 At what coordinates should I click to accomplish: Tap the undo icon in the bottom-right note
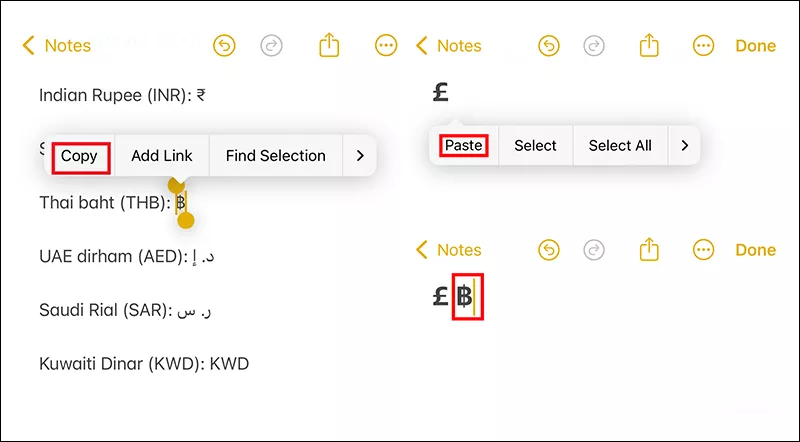[549, 250]
